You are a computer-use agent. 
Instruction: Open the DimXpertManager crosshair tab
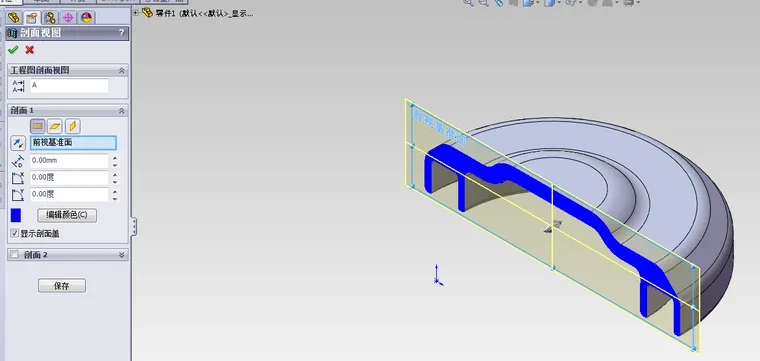tap(68, 18)
